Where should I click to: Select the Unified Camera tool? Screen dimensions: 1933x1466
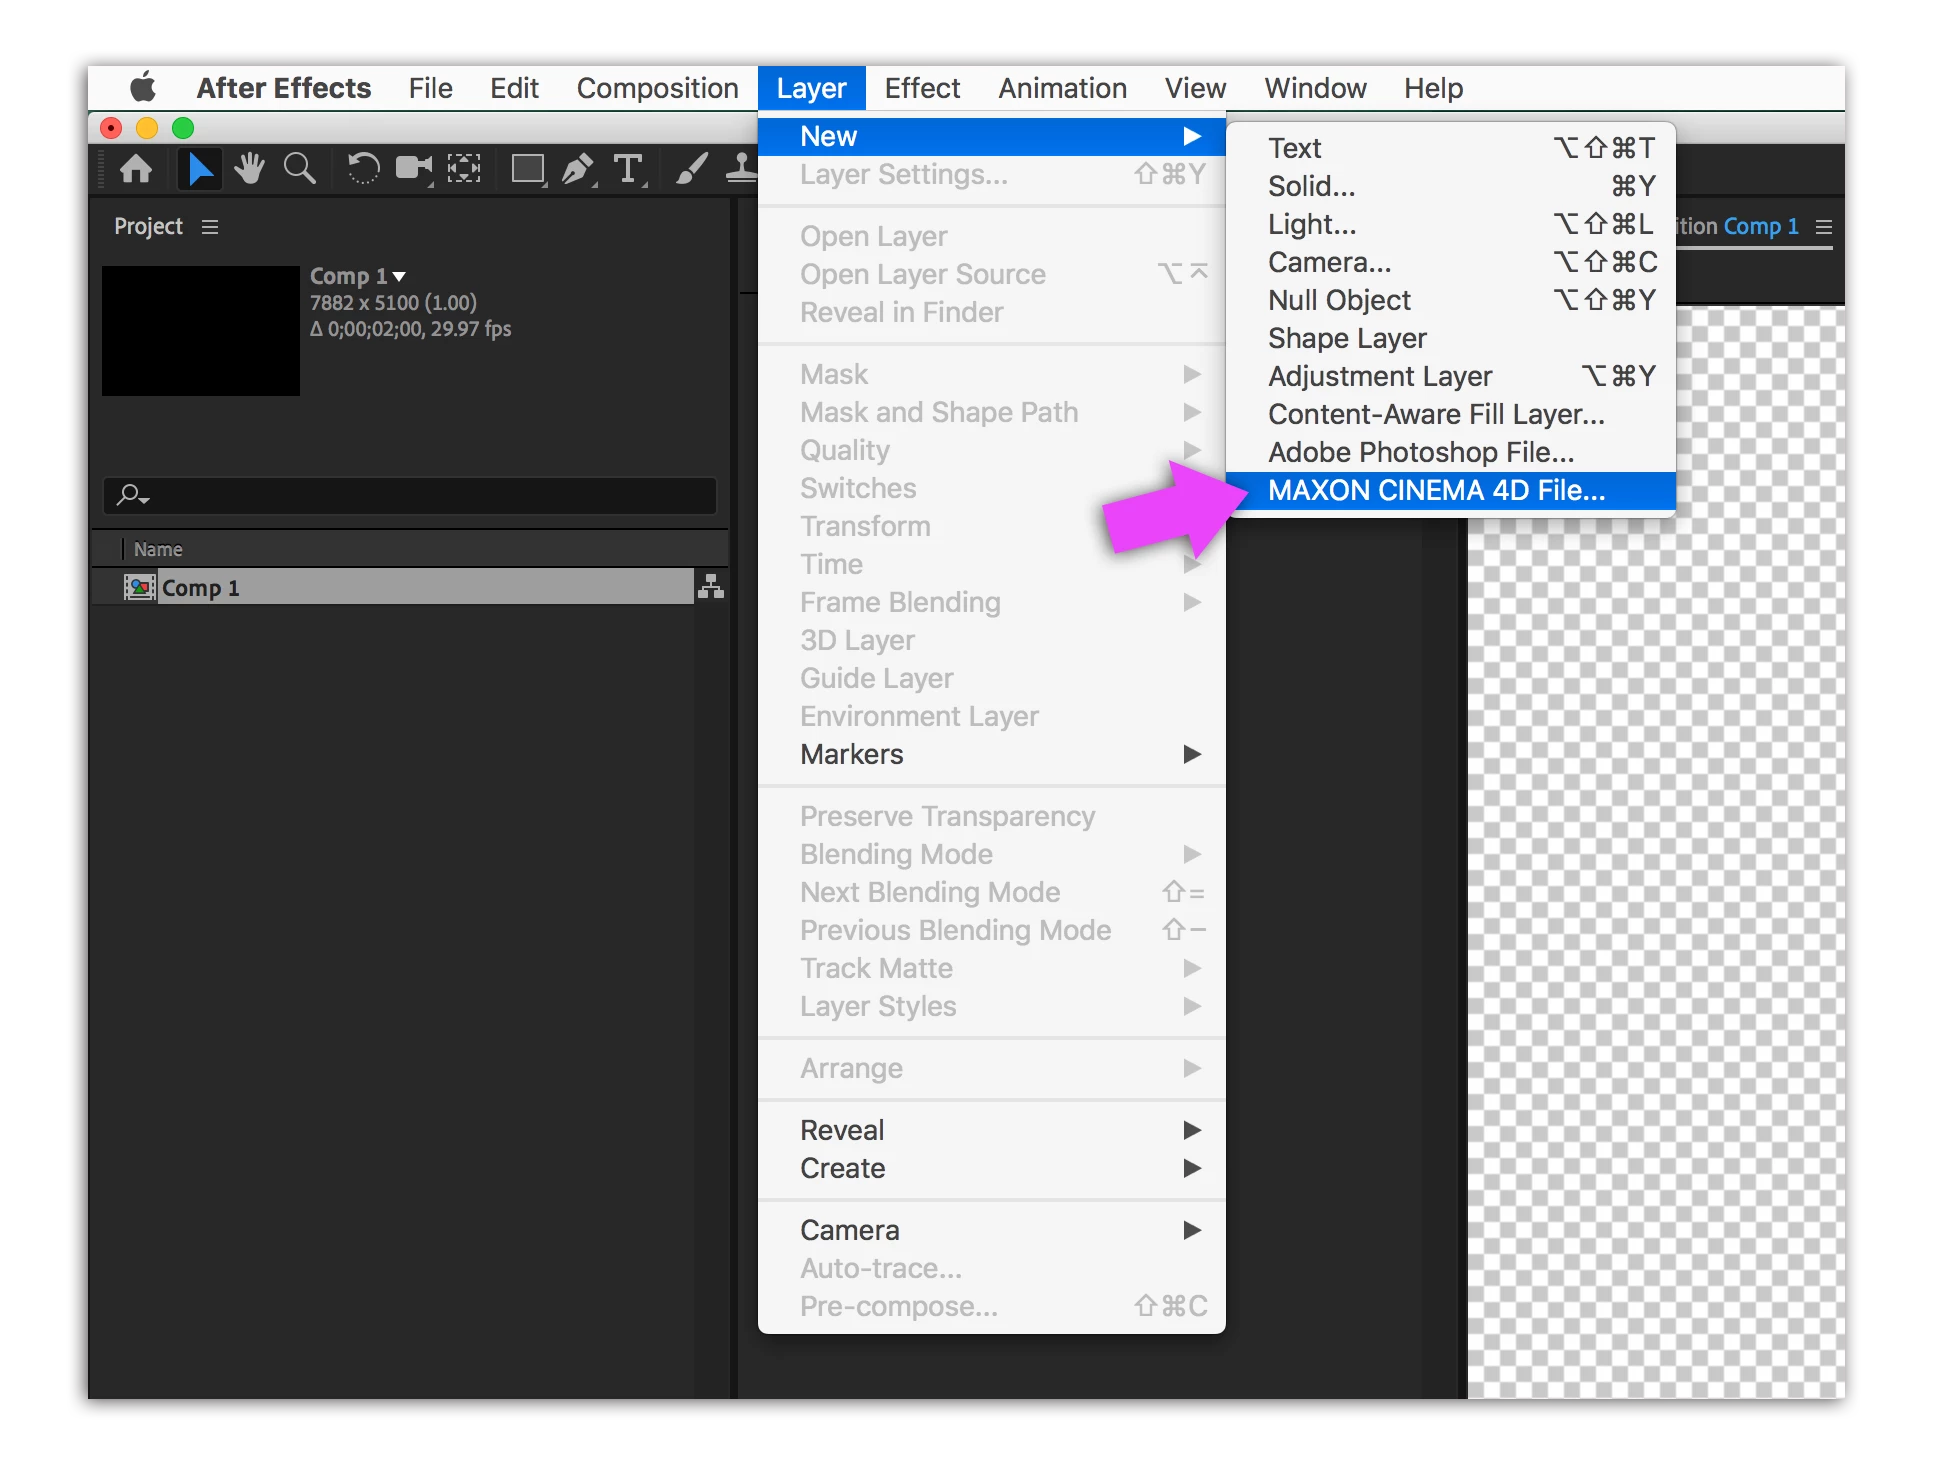[413, 169]
